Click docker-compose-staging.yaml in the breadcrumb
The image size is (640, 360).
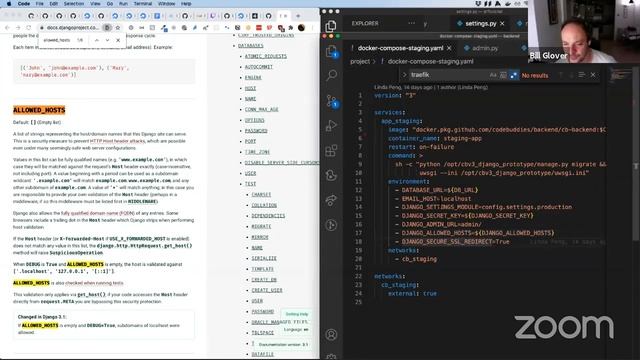[431, 62]
